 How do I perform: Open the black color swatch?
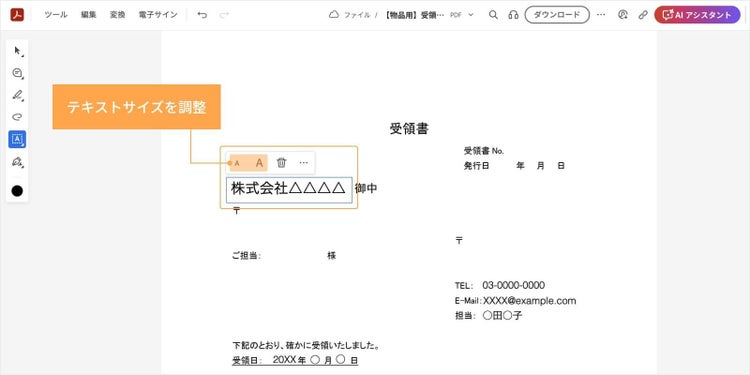pyautogui.click(x=17, y=191)
